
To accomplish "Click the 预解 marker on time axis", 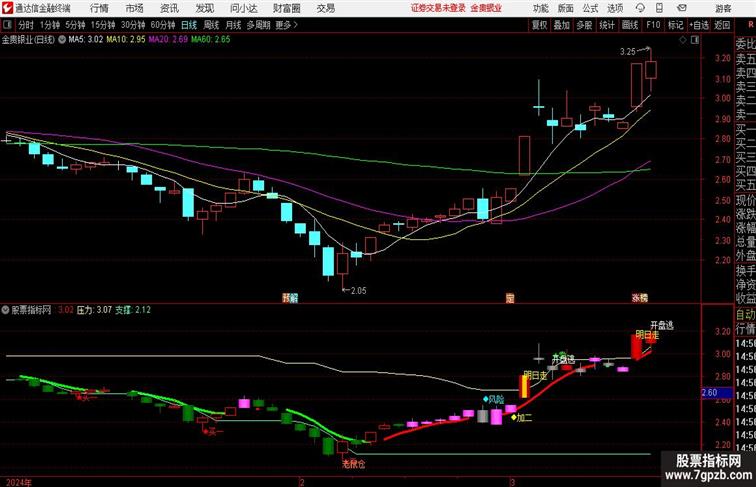I will pyautogui.click(x=290, y=298).
